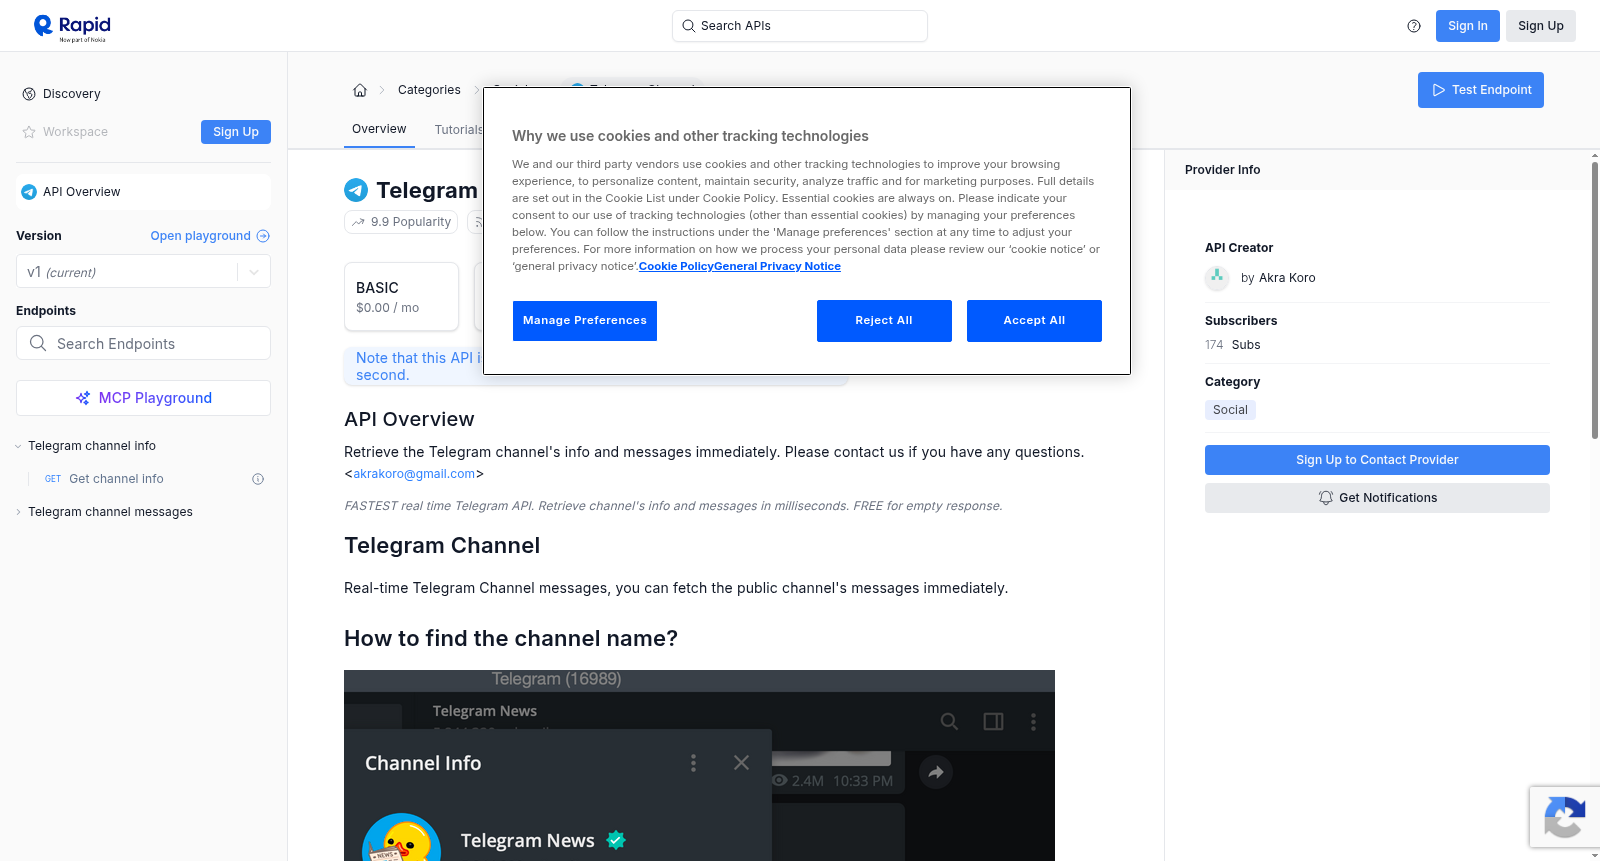Open the MCP Playground button
1600x861 pixels.
[x=143, y=398]
